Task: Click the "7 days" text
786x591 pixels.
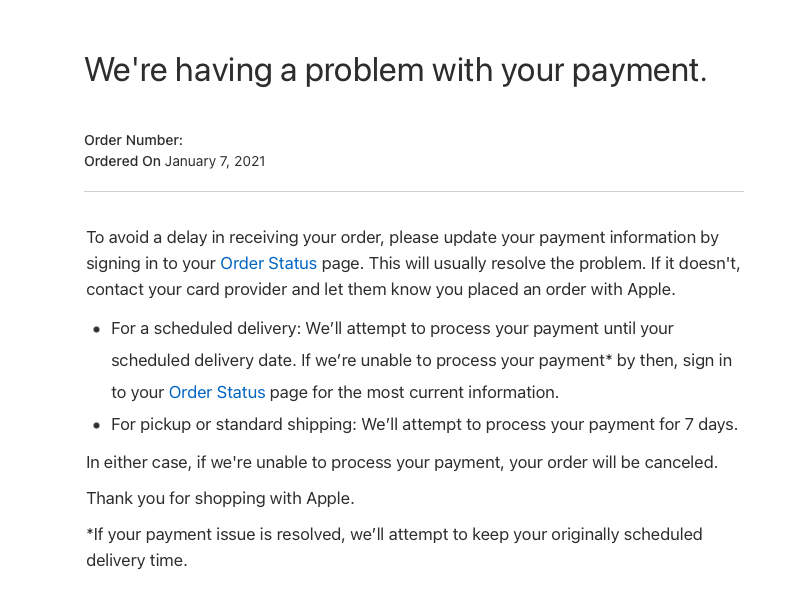Action: tap(711, 424)
